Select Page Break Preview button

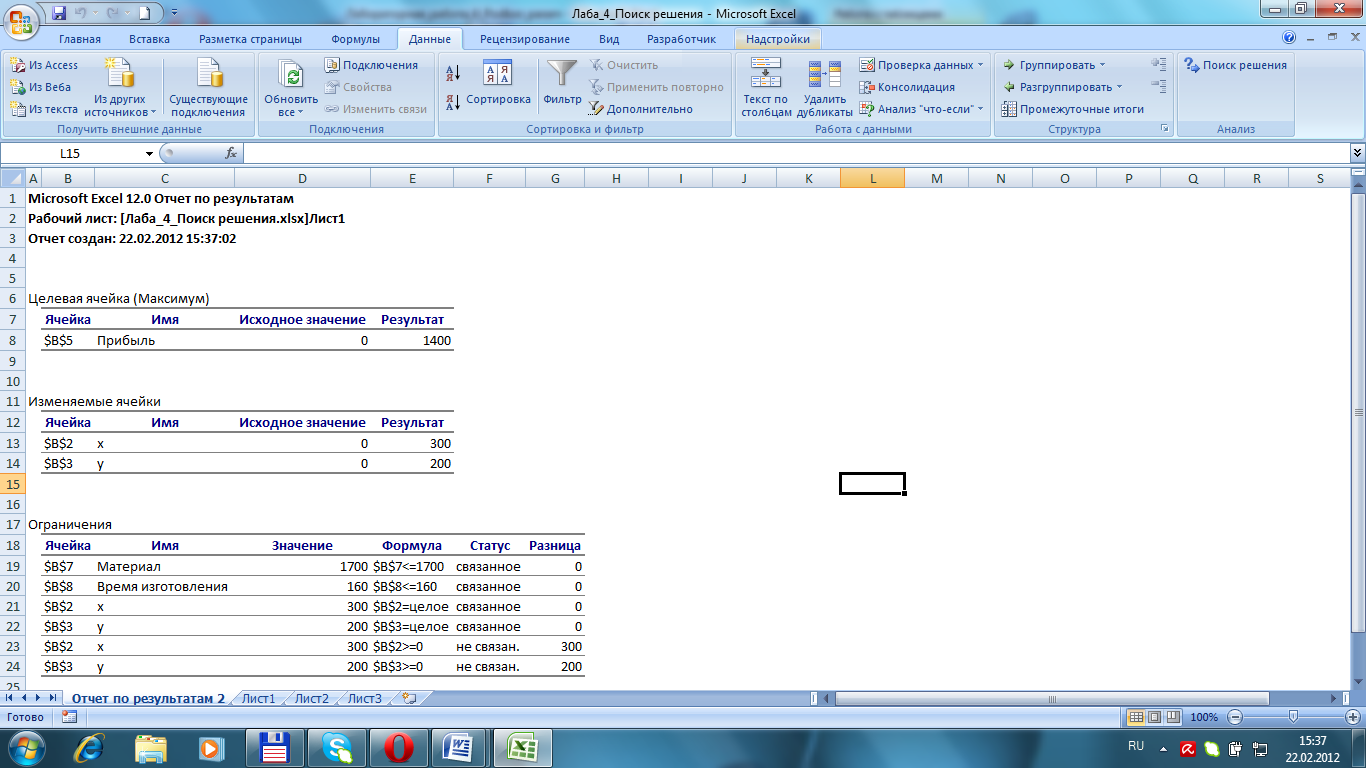1172,717
